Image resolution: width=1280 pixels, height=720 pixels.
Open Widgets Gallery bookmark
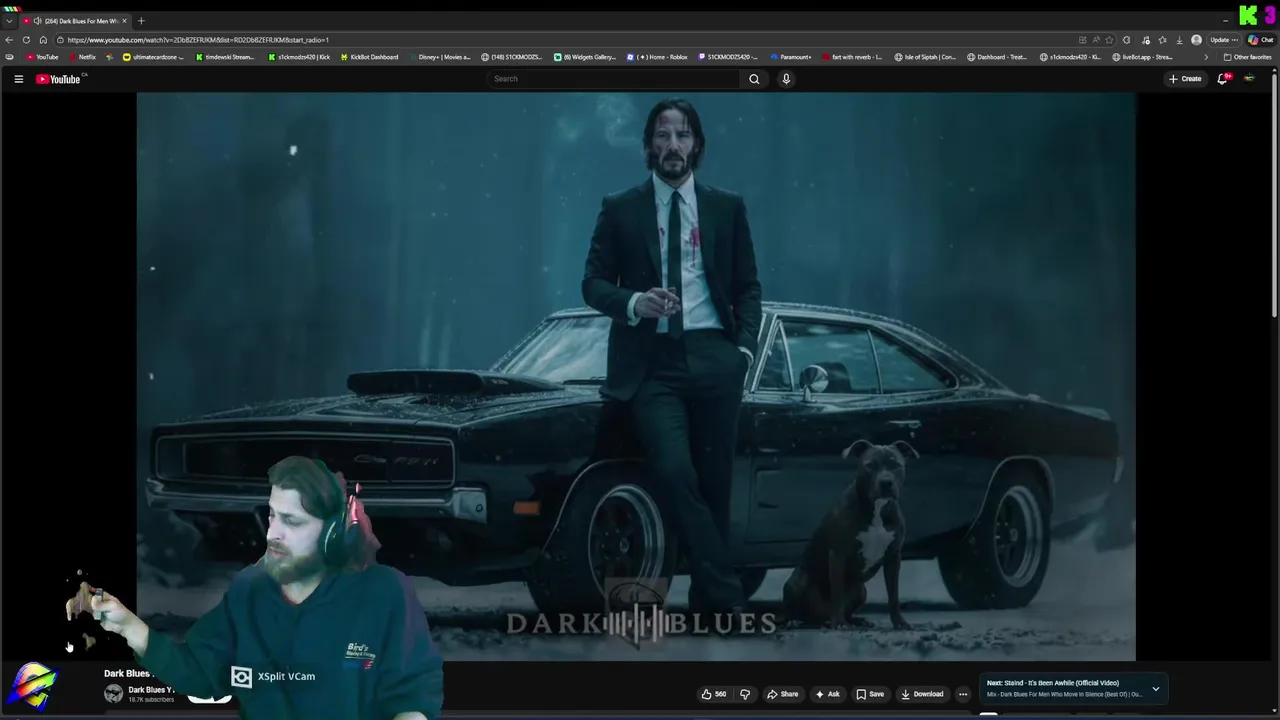click(585, 57)
